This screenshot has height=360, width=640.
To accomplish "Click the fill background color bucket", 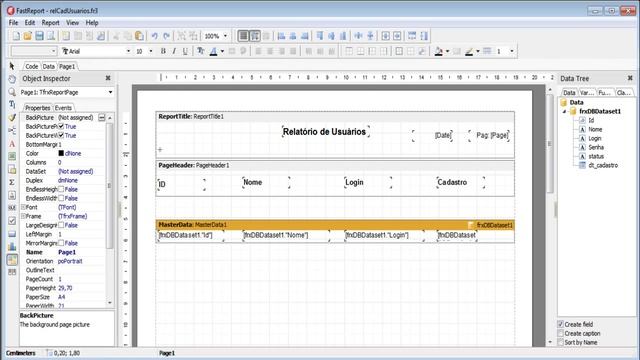I will pyautogui.click(x=439, y=51).
